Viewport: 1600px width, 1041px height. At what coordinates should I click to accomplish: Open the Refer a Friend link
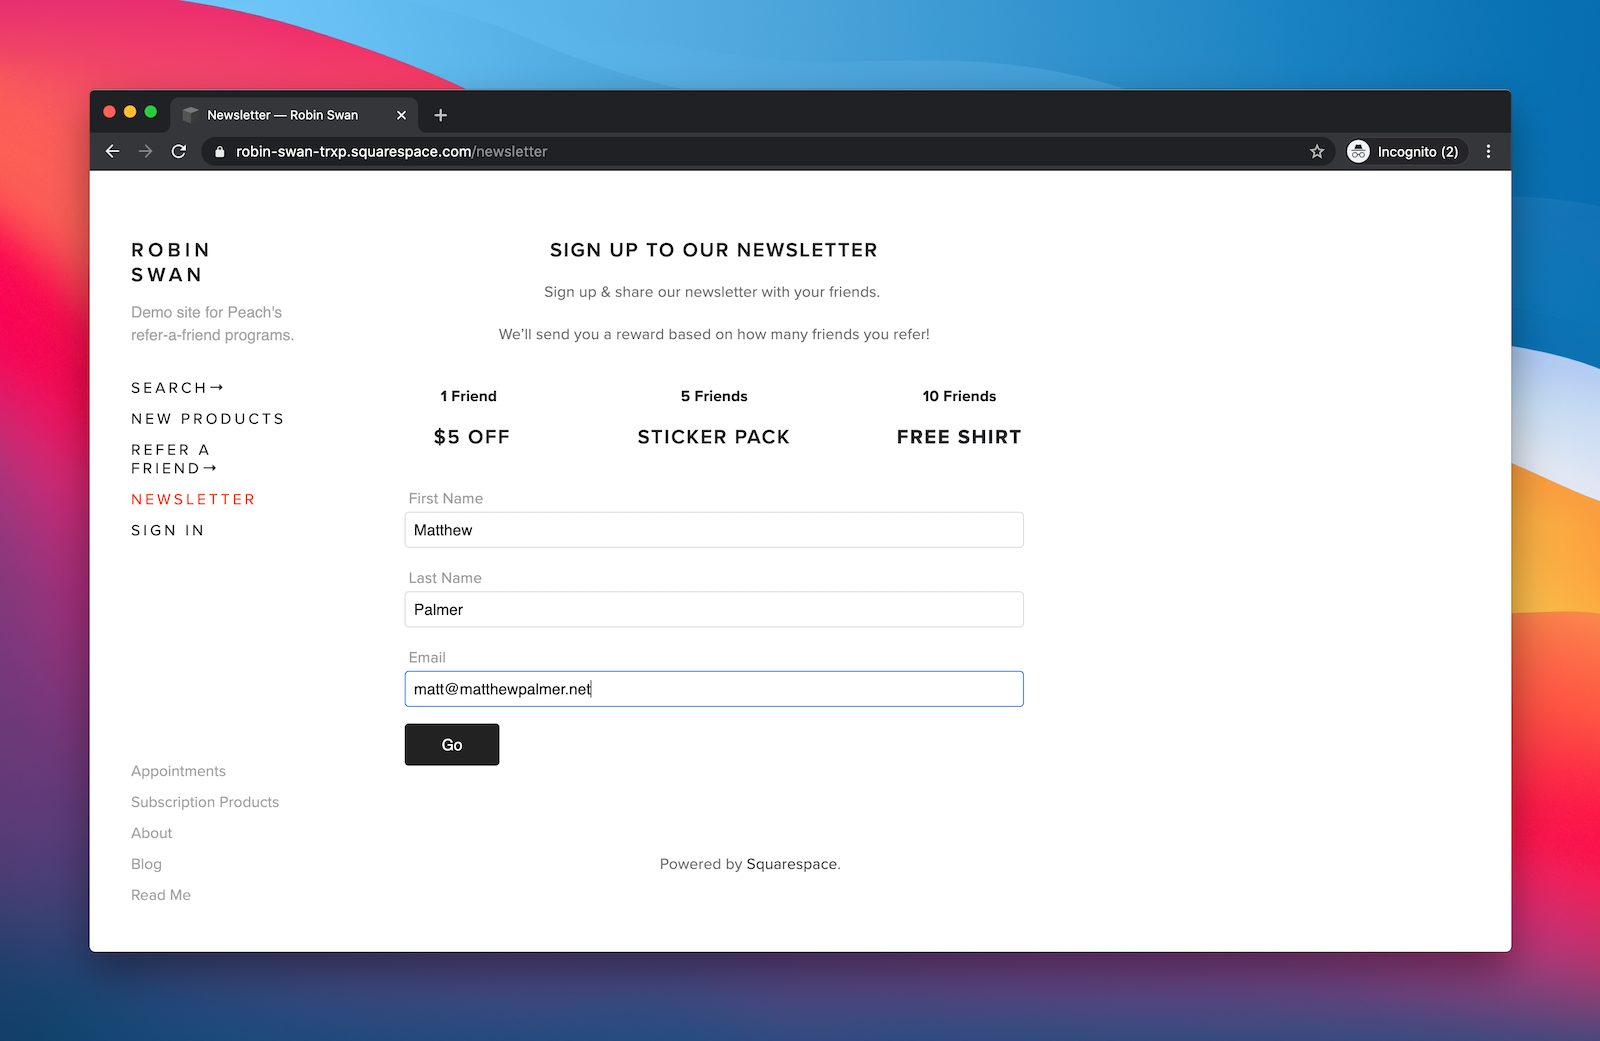[174, 459]
